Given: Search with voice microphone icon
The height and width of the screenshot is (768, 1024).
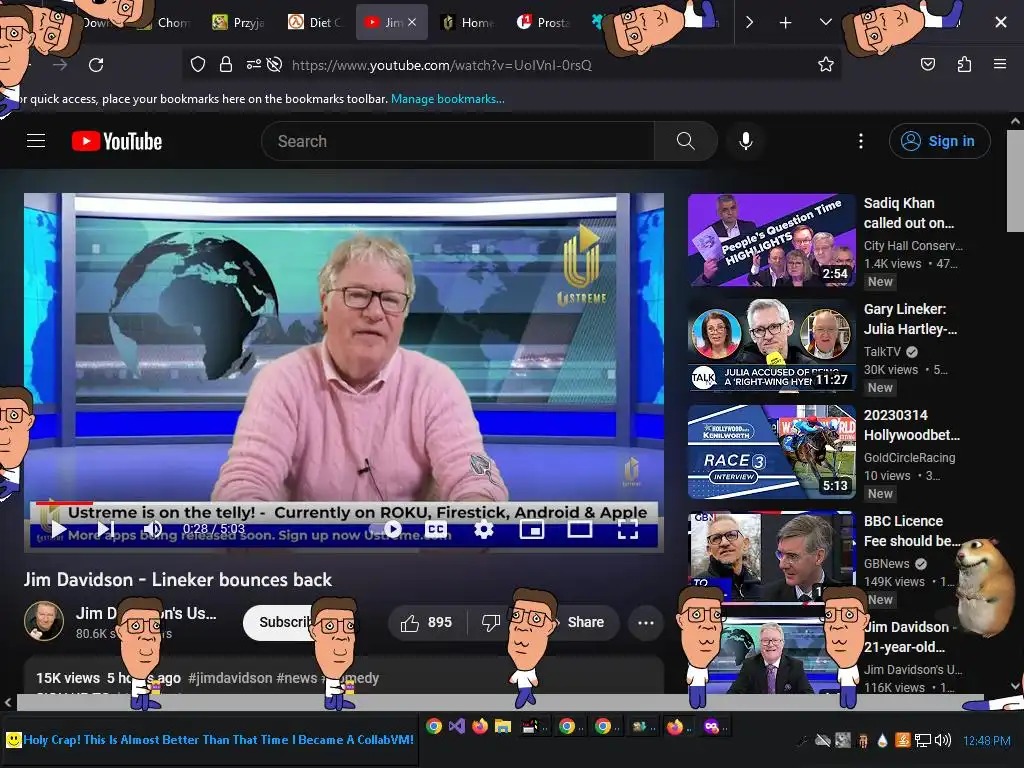Looking at the screenshot, I should point(746,141).
